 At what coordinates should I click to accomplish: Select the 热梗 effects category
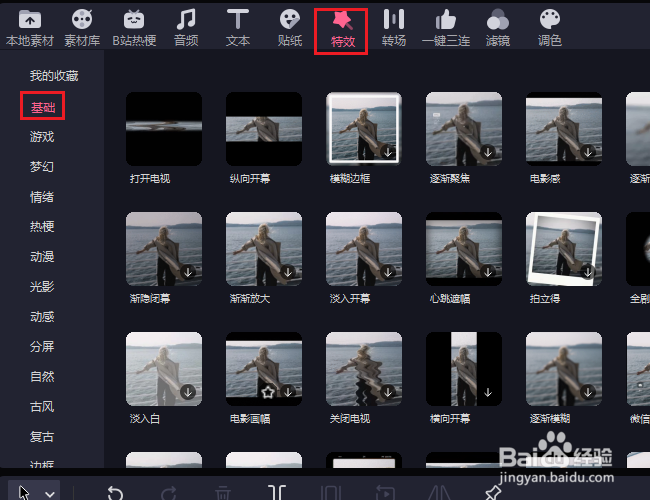pyautogui.click(x=42, y=226)
